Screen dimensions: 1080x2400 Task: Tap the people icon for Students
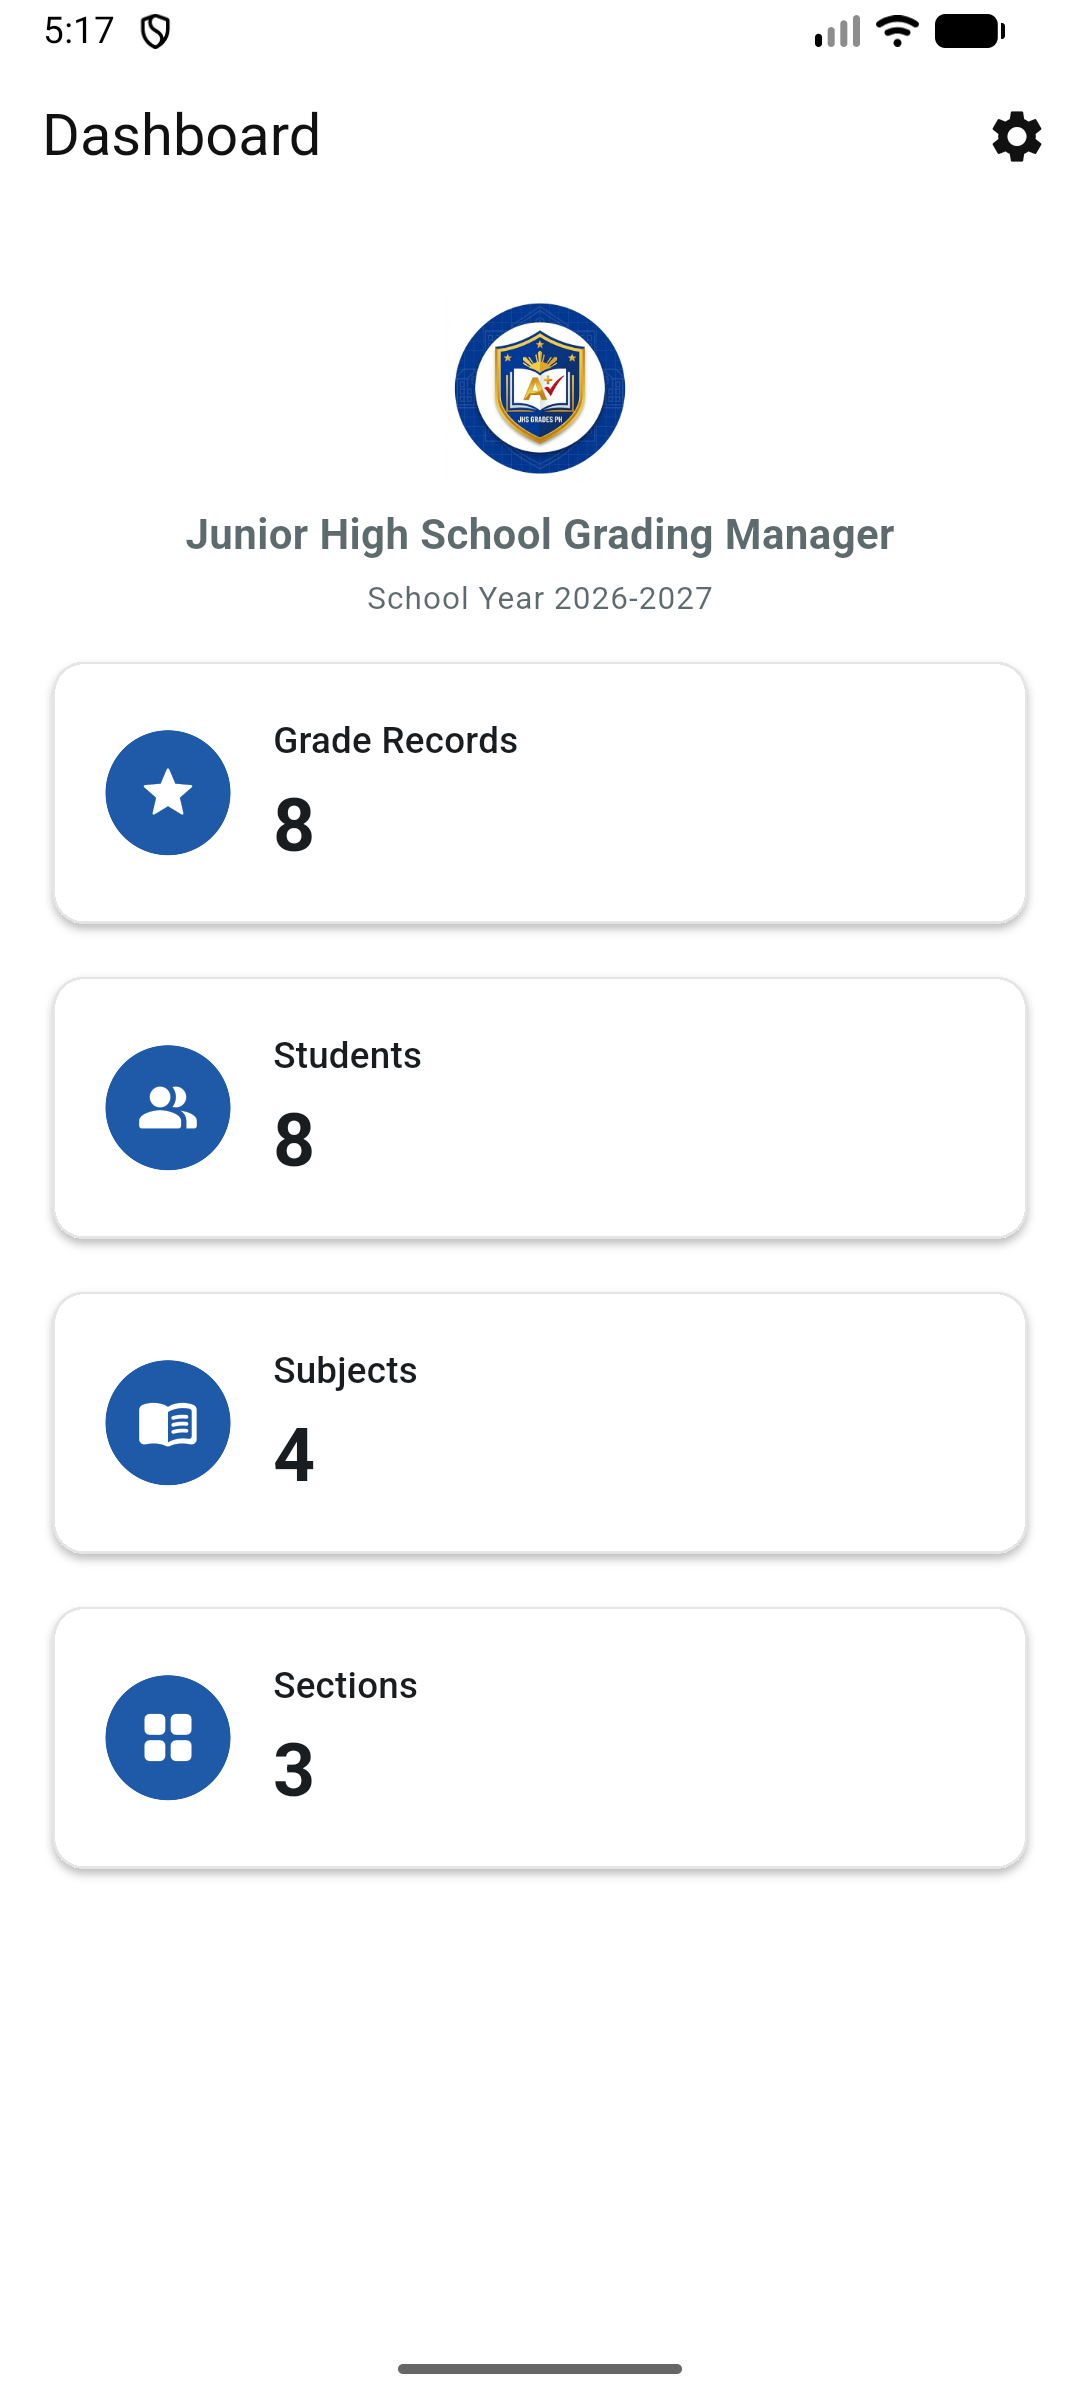(x=168, y=1108)
